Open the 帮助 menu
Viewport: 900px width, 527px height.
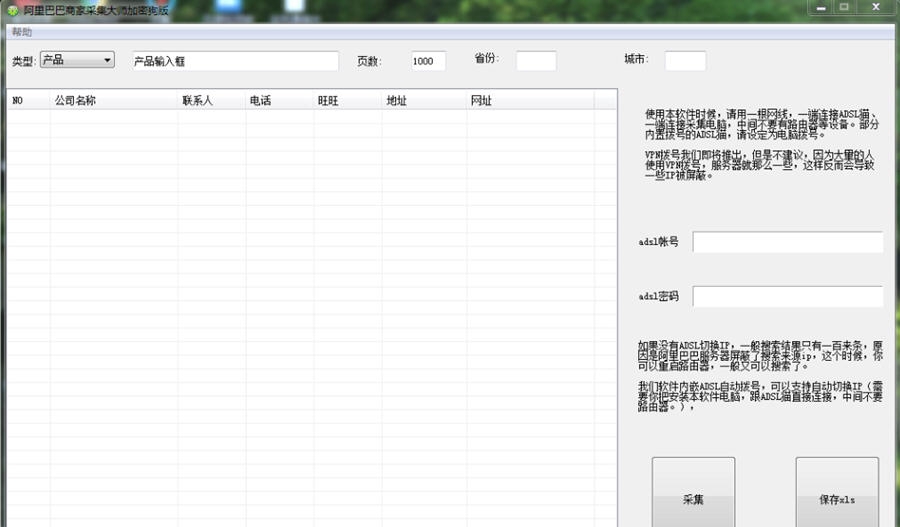click(22, 32)
